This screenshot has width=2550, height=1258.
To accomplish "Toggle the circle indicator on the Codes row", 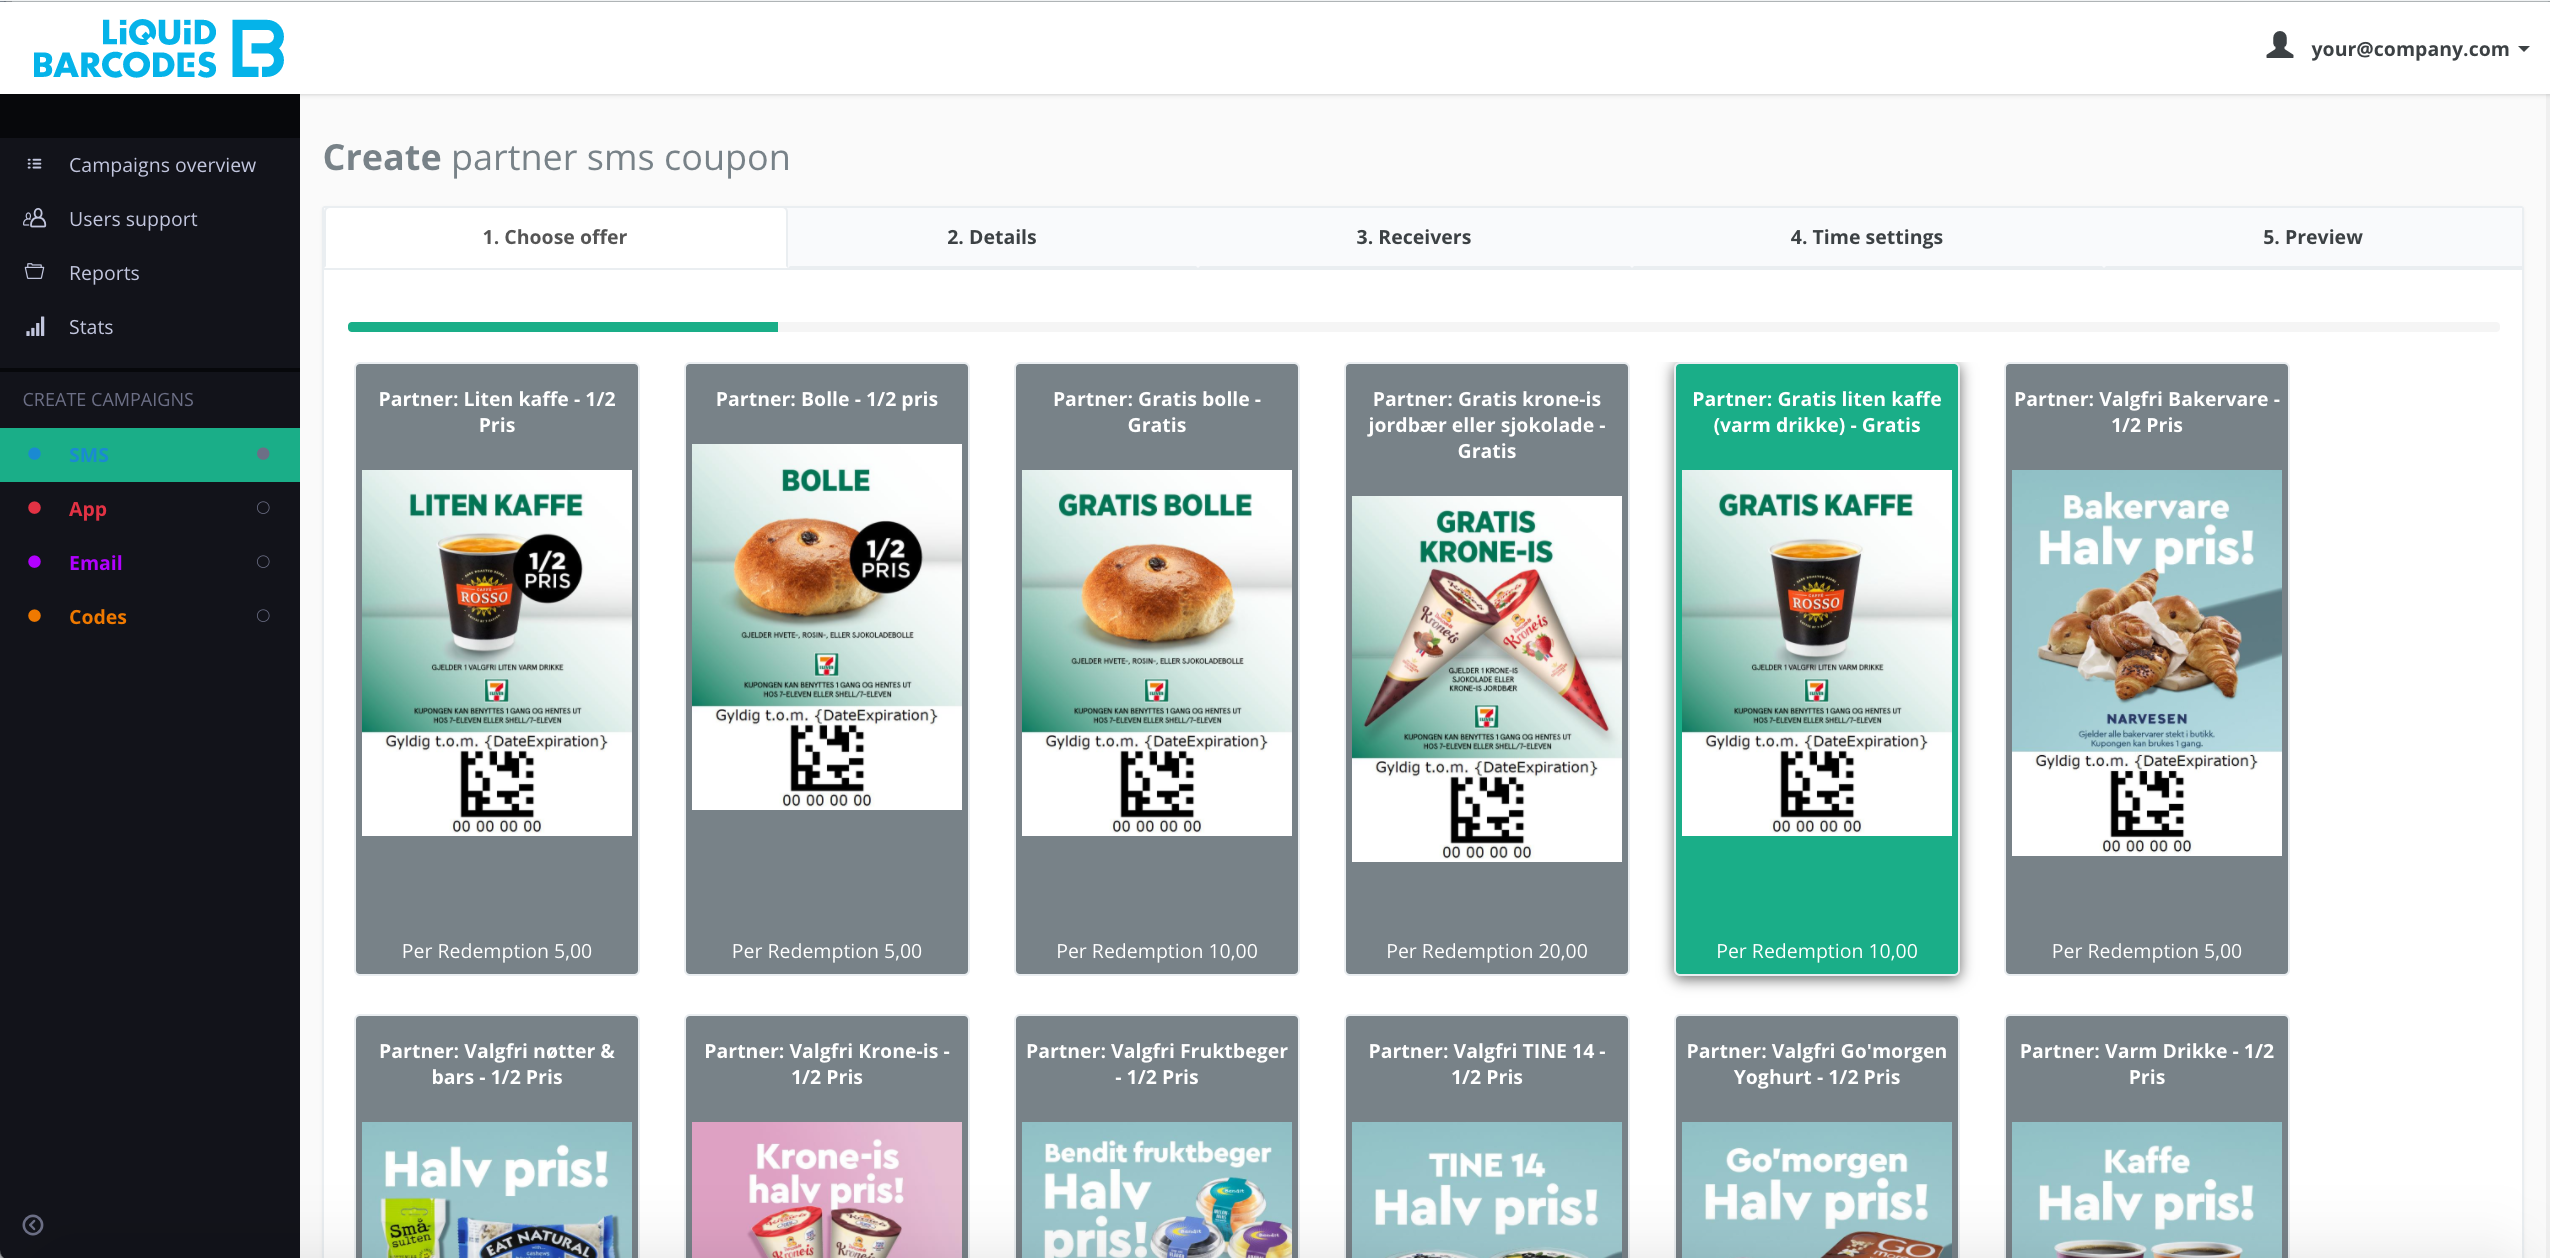I will click(263, 616).
